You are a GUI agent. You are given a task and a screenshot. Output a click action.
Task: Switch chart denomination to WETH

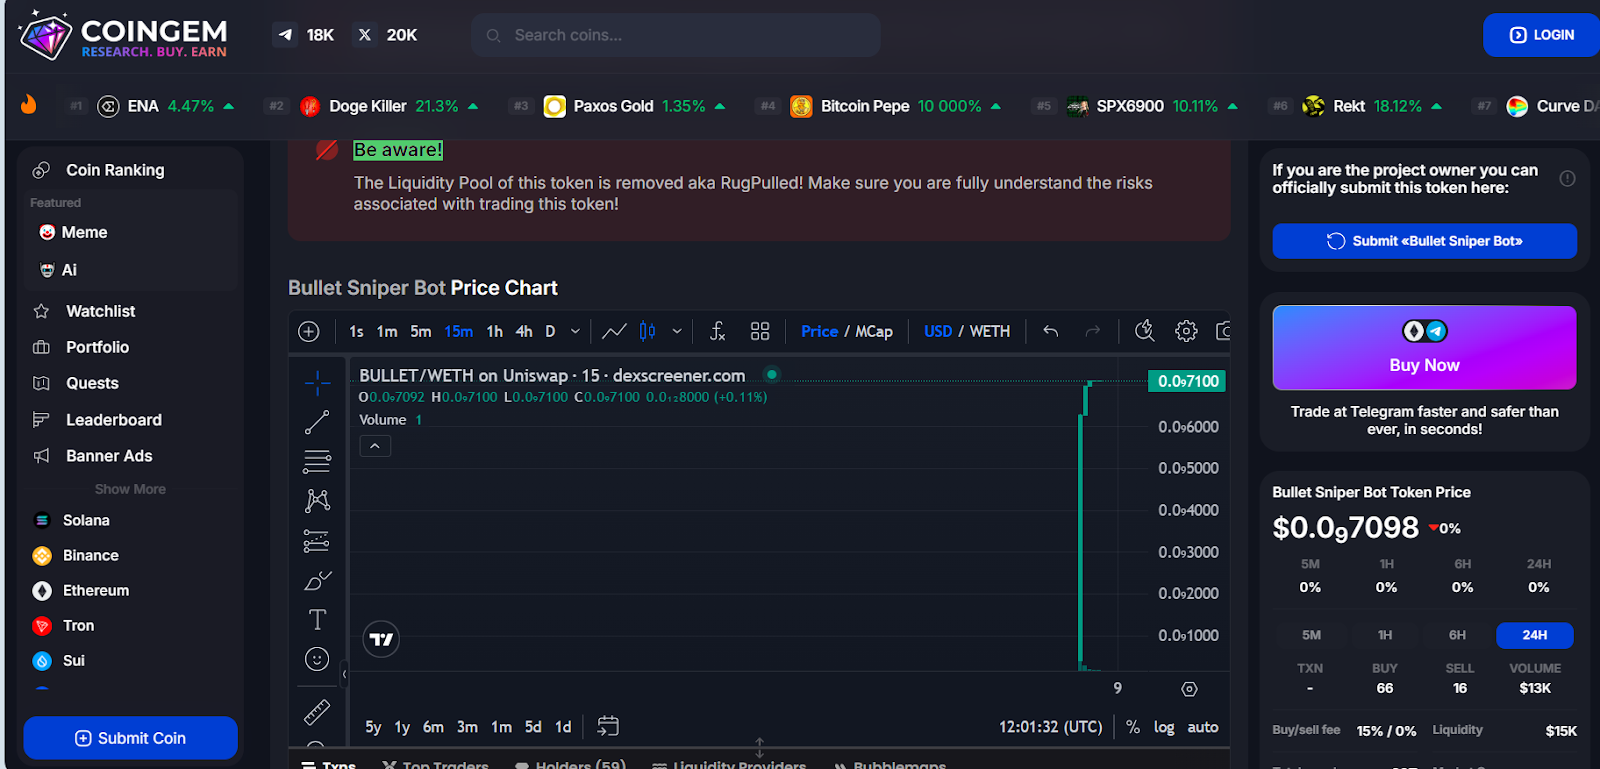point(990,331)
